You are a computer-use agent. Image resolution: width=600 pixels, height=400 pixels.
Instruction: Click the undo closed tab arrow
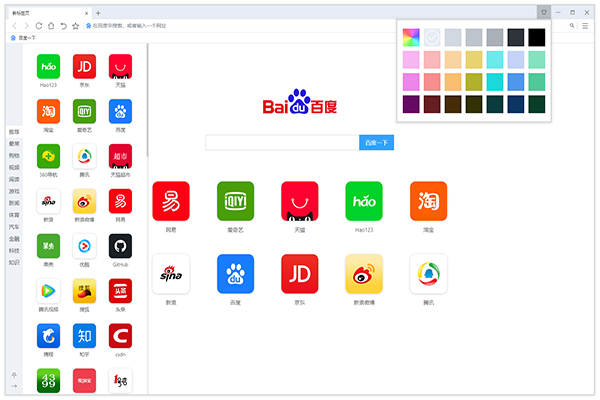pos(64,26)
